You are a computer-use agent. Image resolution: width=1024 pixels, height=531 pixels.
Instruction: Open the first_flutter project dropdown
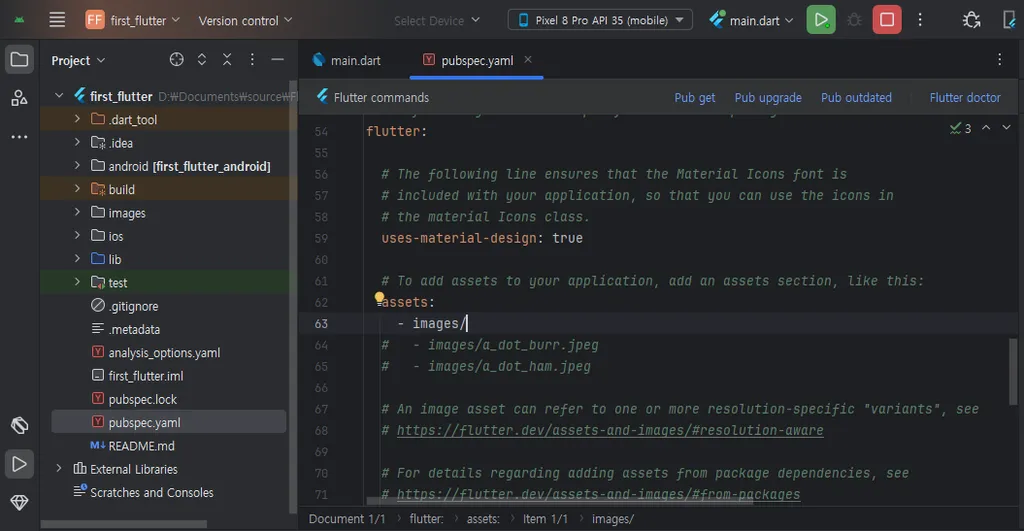click(x=133, y=20)
